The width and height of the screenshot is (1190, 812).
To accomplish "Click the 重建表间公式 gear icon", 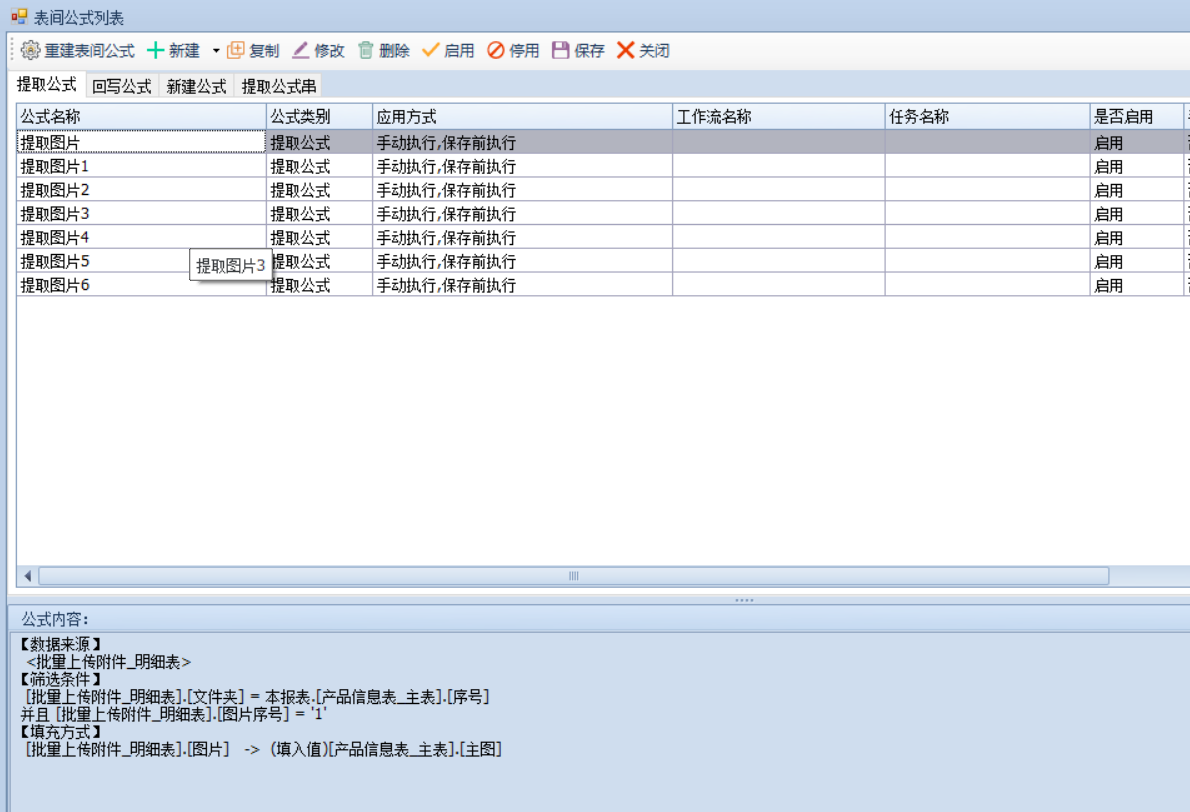I will pos(30,50).
